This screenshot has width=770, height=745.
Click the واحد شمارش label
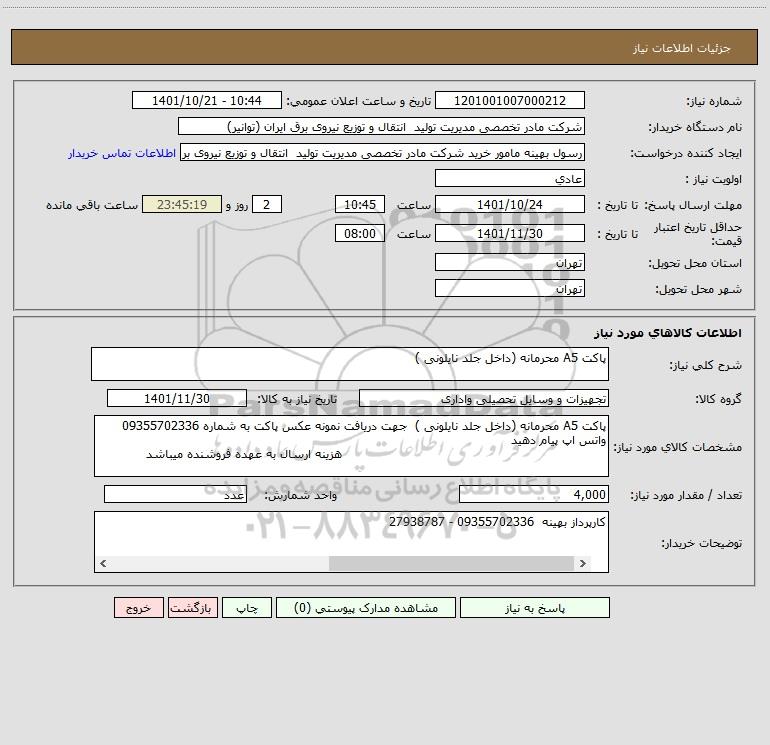(301, 495)
